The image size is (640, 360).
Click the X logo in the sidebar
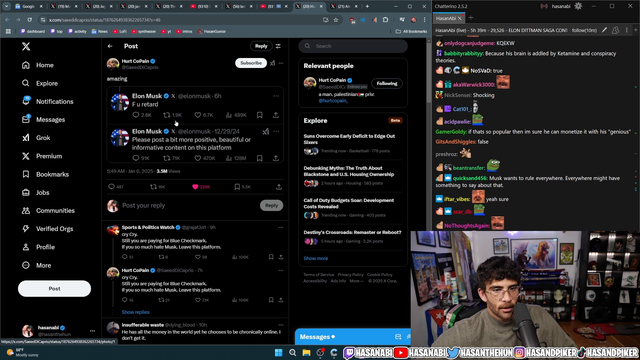pyautogui.click(x=26, y=47)
